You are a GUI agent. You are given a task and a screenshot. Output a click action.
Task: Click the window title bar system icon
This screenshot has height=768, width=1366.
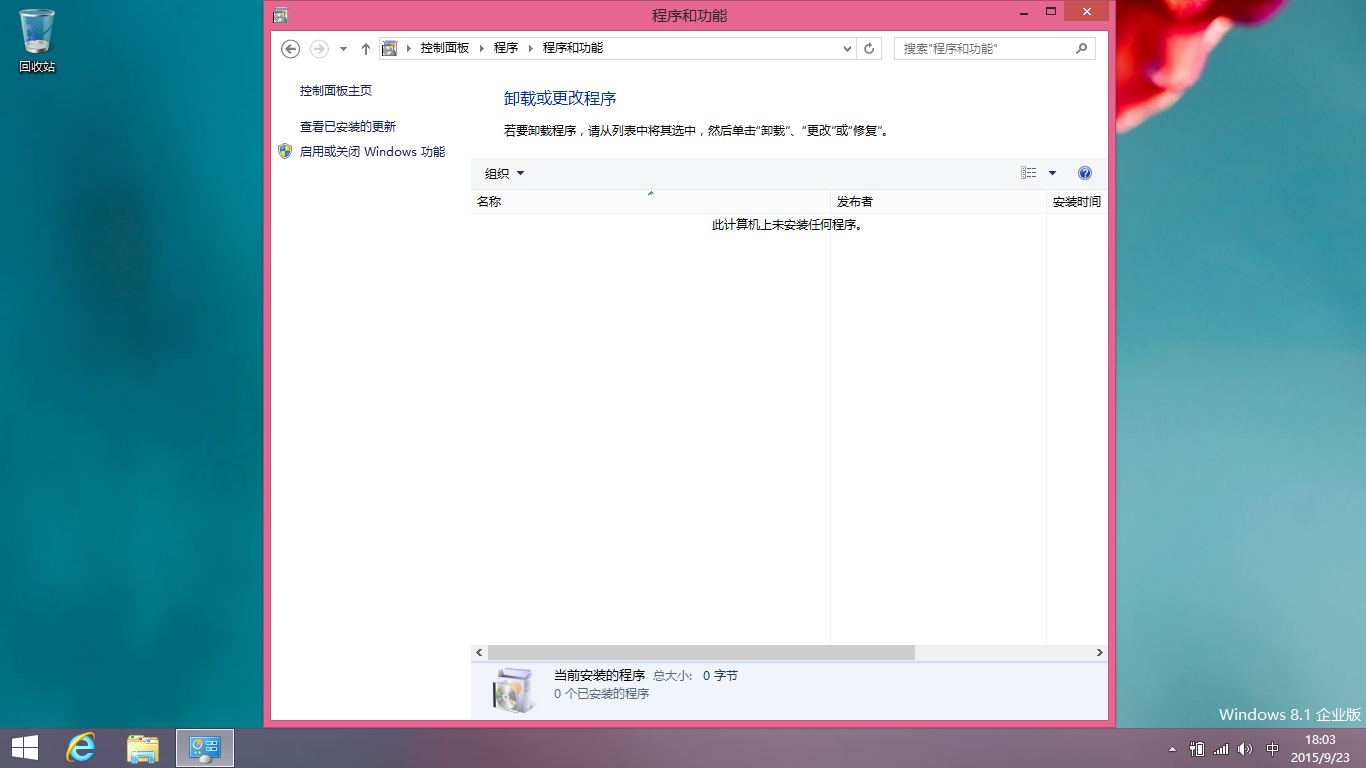click(x=280, y=14)
